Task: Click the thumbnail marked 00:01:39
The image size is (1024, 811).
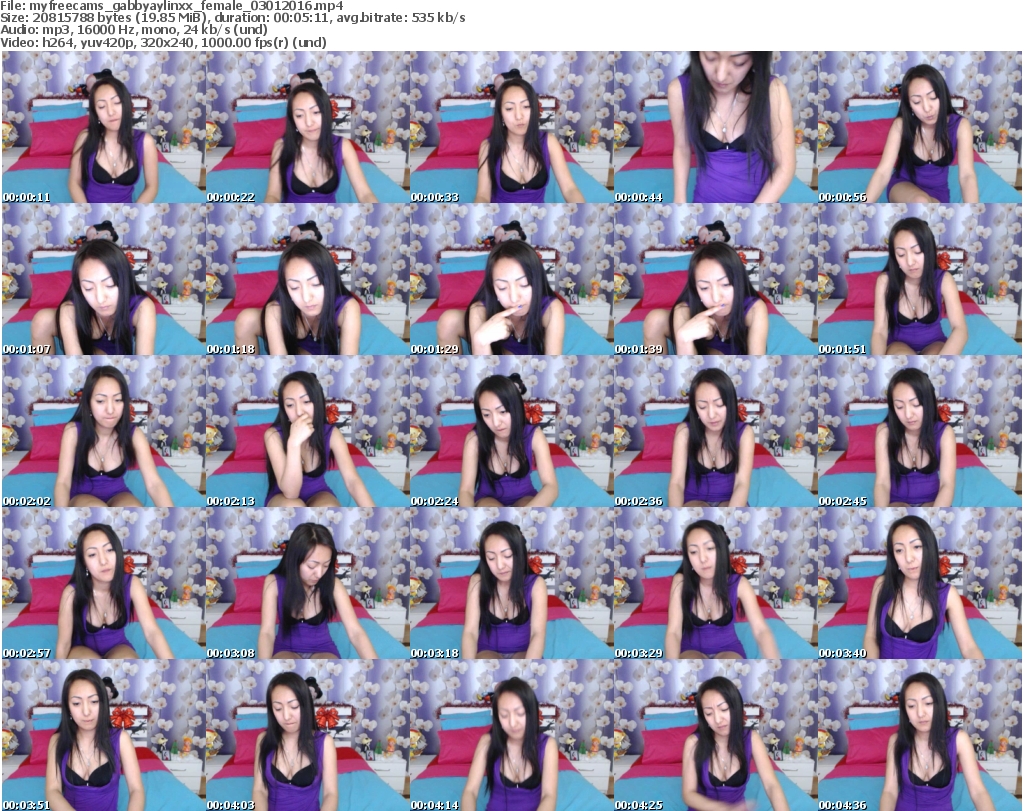Action: 715,279
